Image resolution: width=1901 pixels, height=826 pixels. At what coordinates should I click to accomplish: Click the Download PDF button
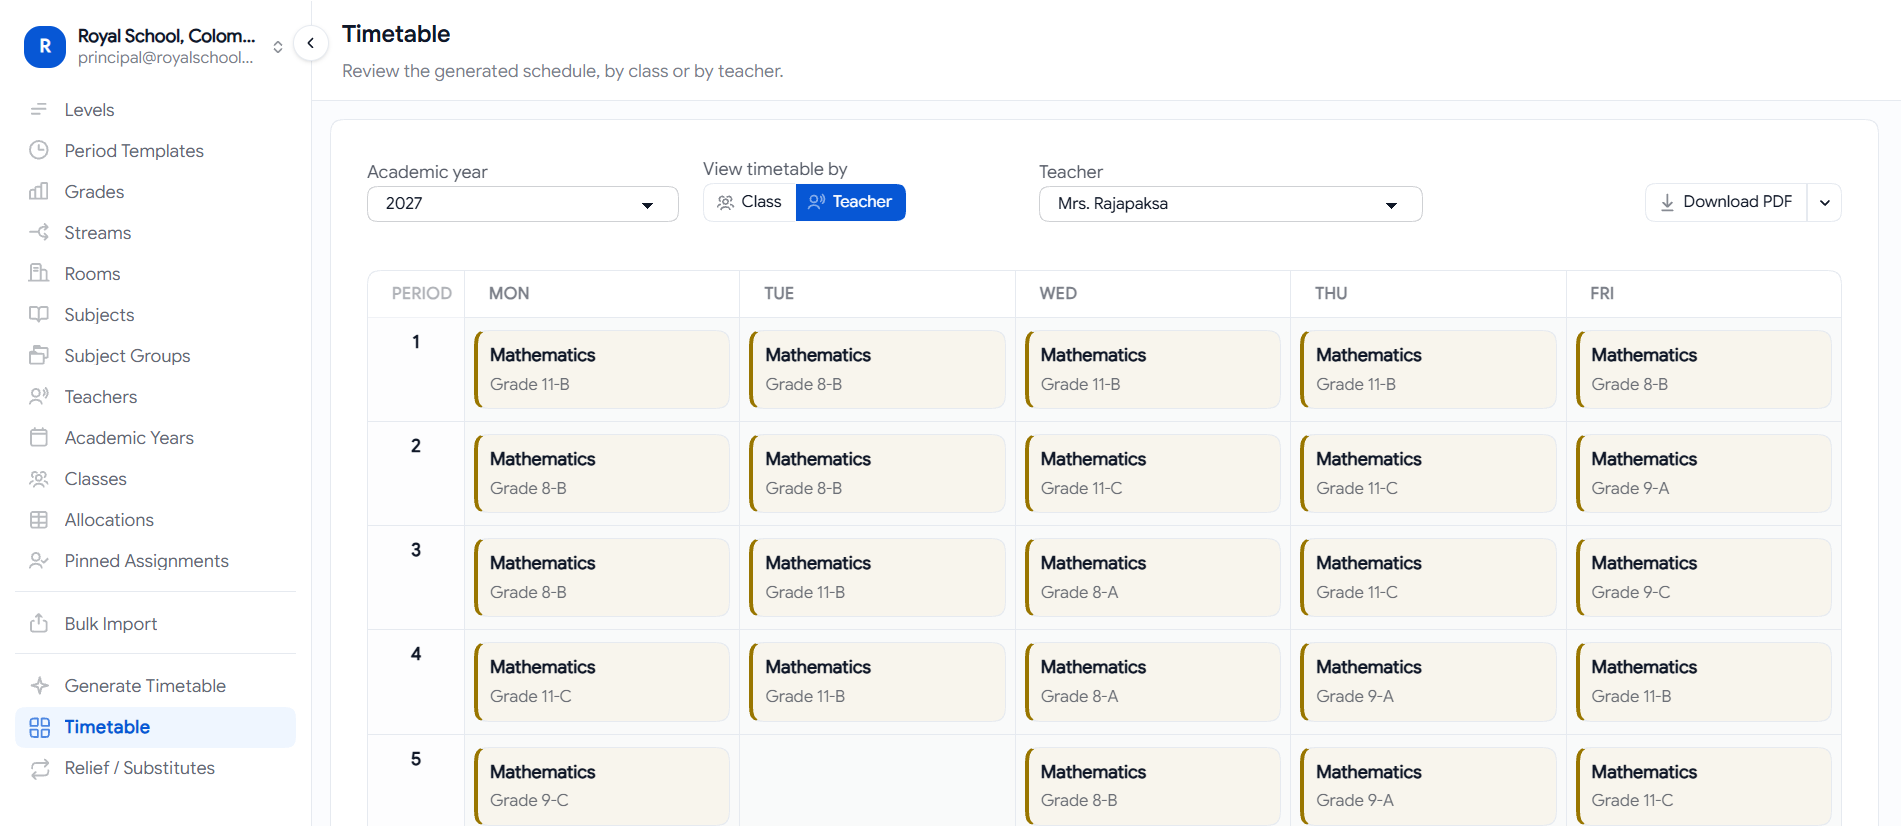tap(1727, 202)
